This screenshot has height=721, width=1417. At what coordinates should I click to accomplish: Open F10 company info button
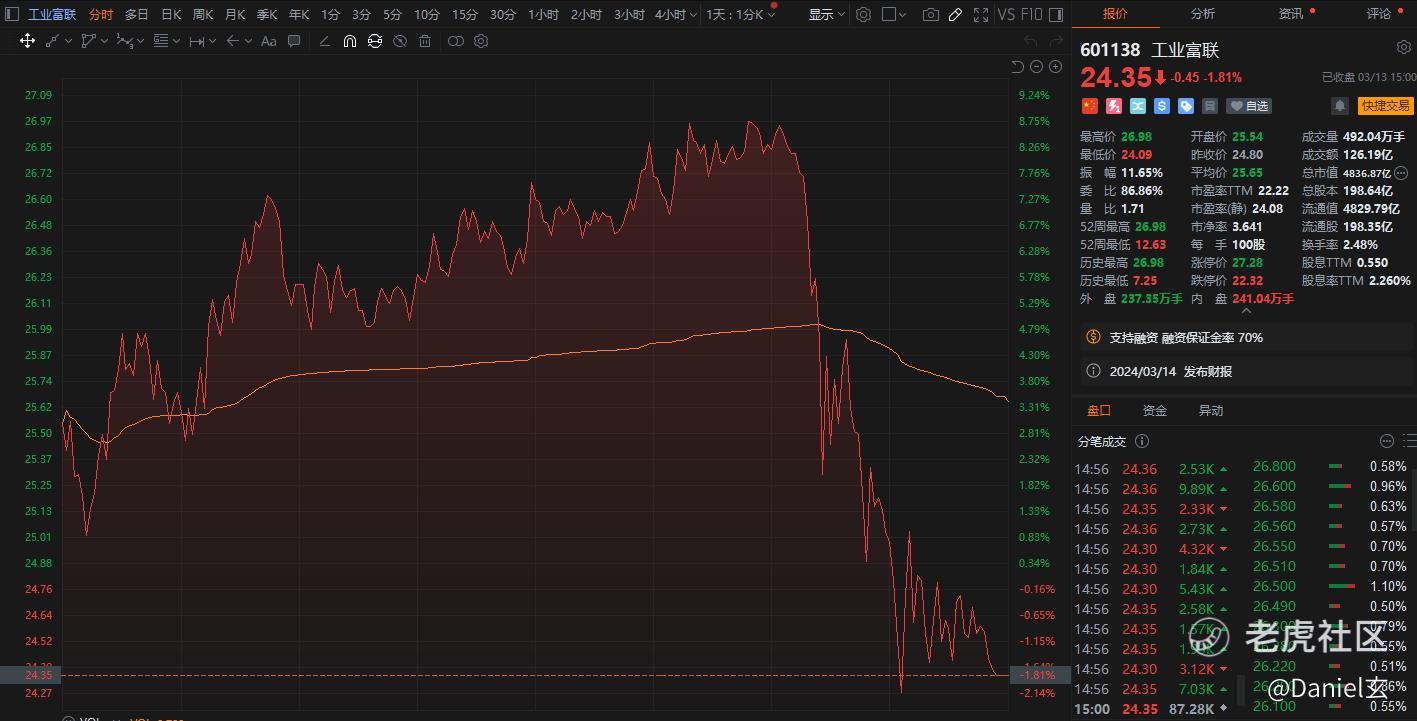(1031, 15)
